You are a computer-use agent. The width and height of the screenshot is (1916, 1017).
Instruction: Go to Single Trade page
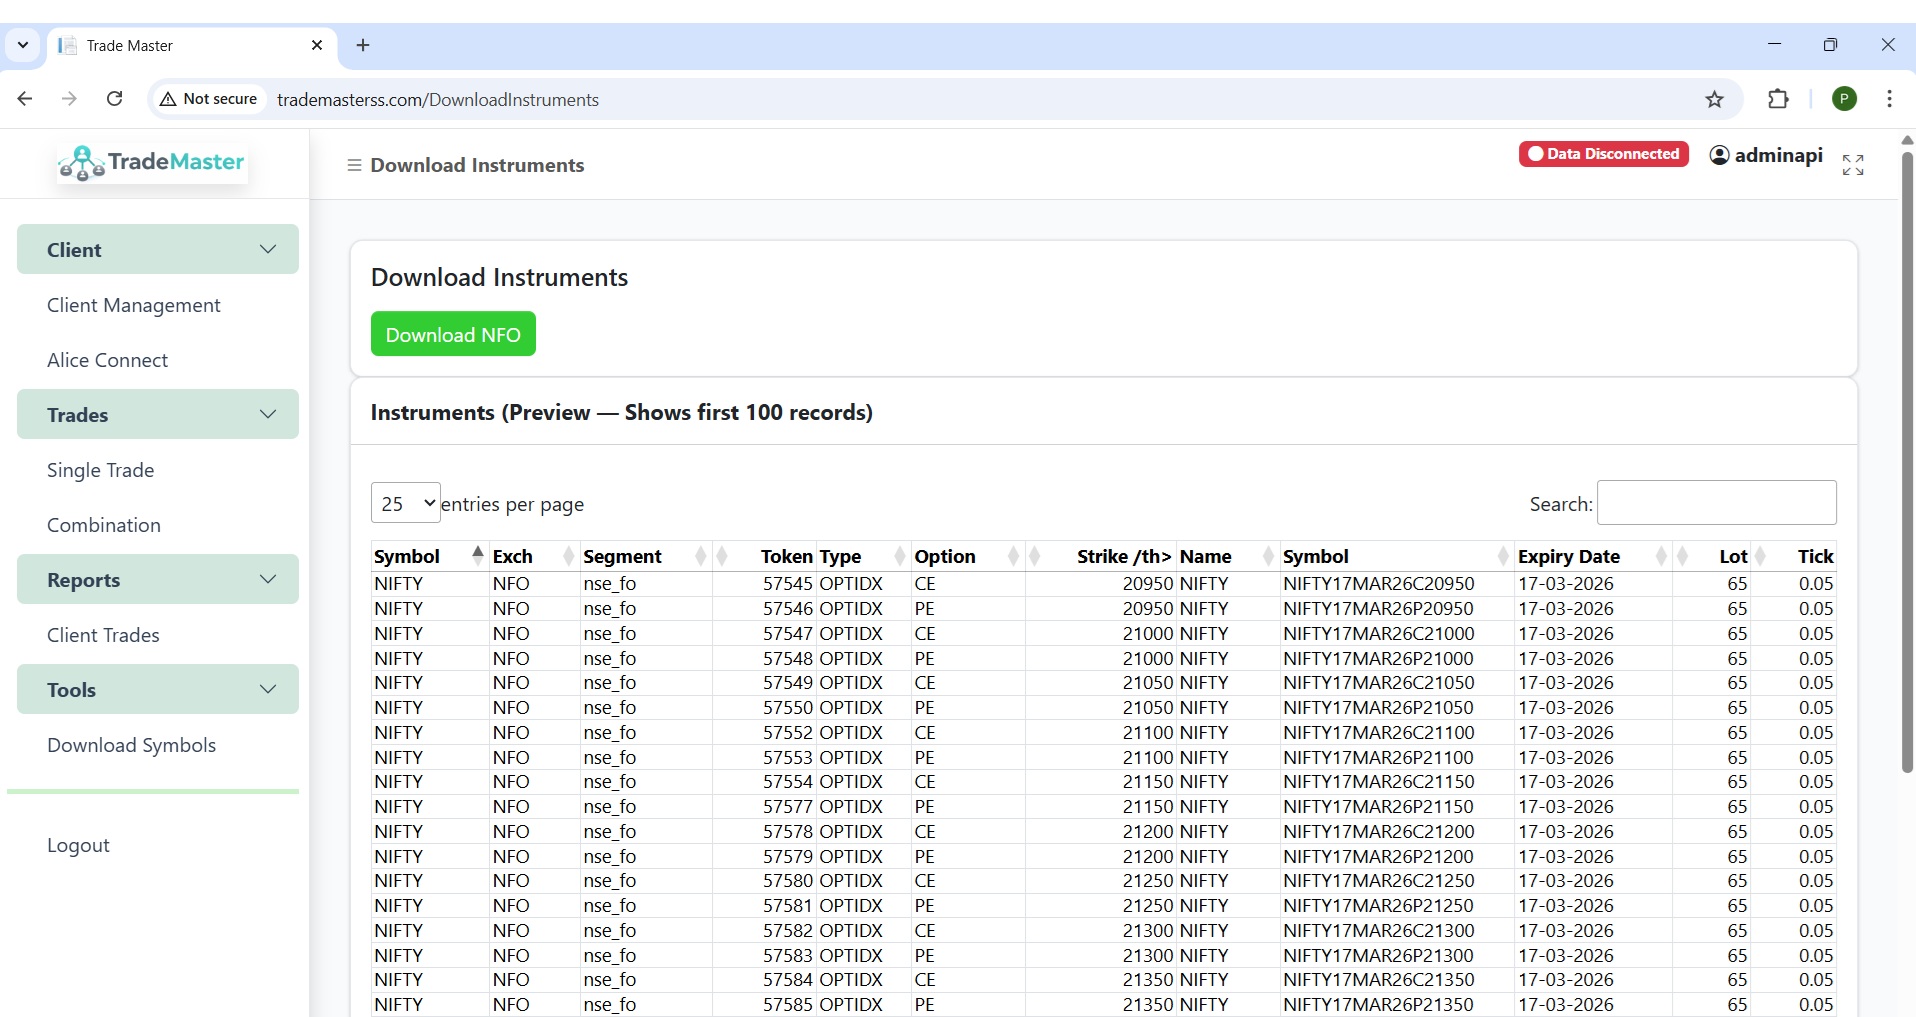(100, 470)
